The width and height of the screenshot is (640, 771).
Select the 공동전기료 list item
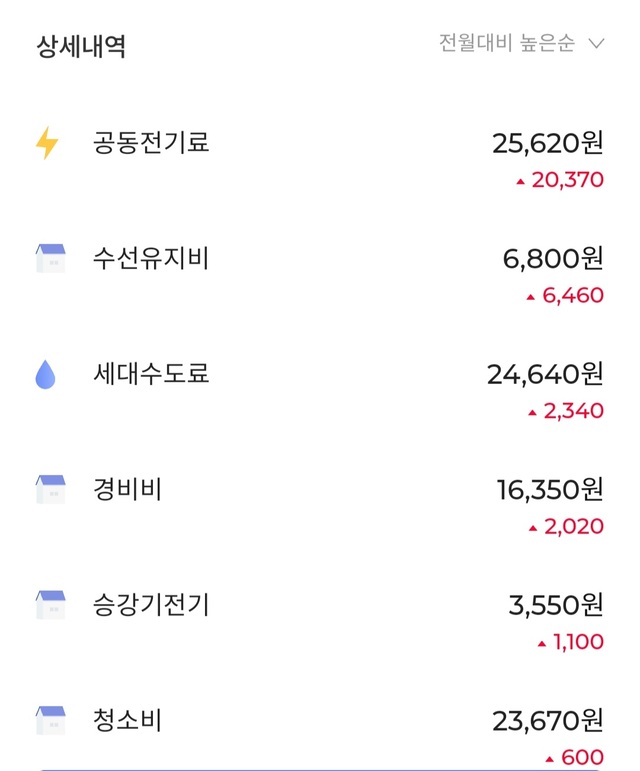click(151, 143)
